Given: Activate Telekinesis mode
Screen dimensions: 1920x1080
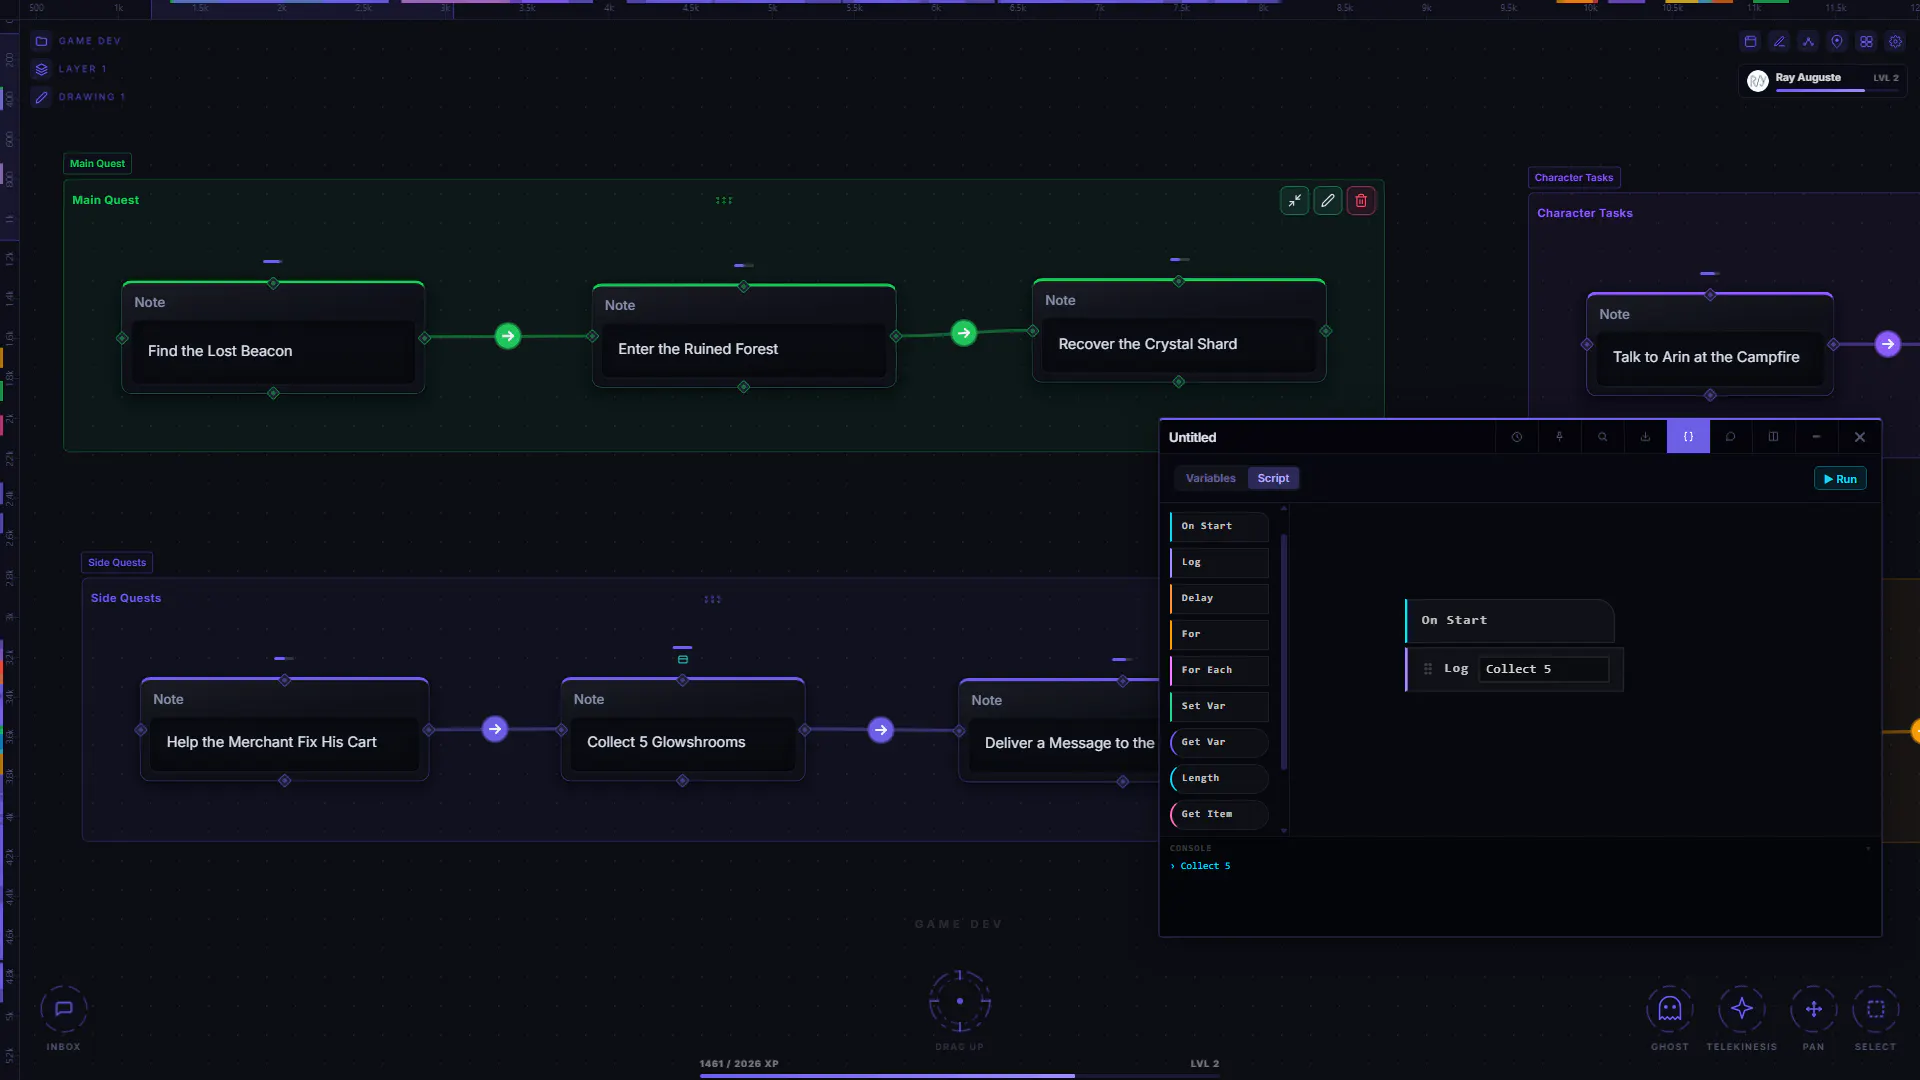Looking at the screenshot, I should (x=1742, y=1010).
